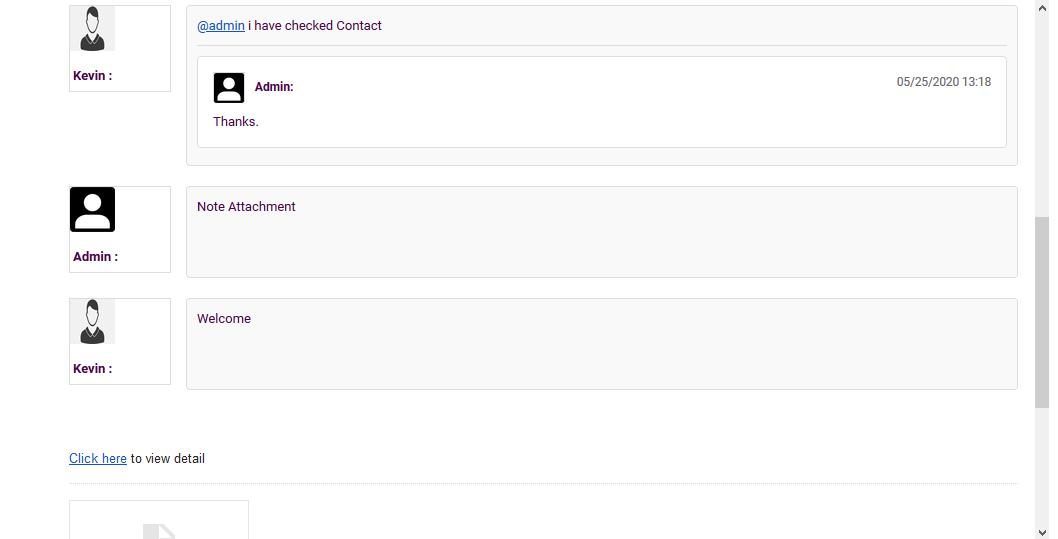Select the Admin: name in the Thanks reply

click(x=274, y=86)
